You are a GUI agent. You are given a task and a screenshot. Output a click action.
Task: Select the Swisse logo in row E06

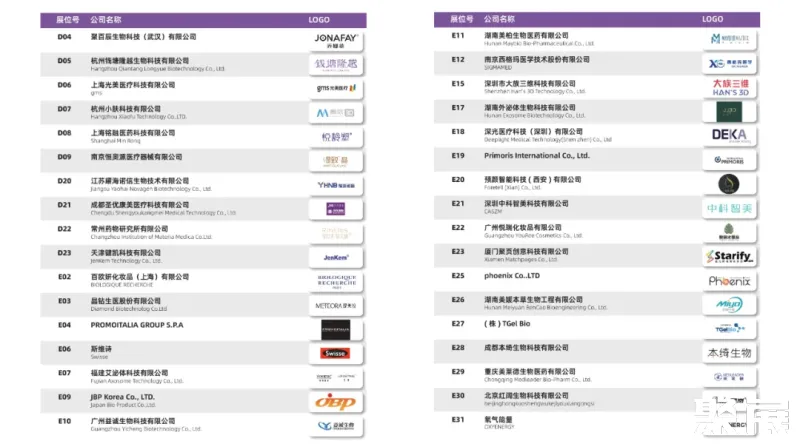coord(335,353)
